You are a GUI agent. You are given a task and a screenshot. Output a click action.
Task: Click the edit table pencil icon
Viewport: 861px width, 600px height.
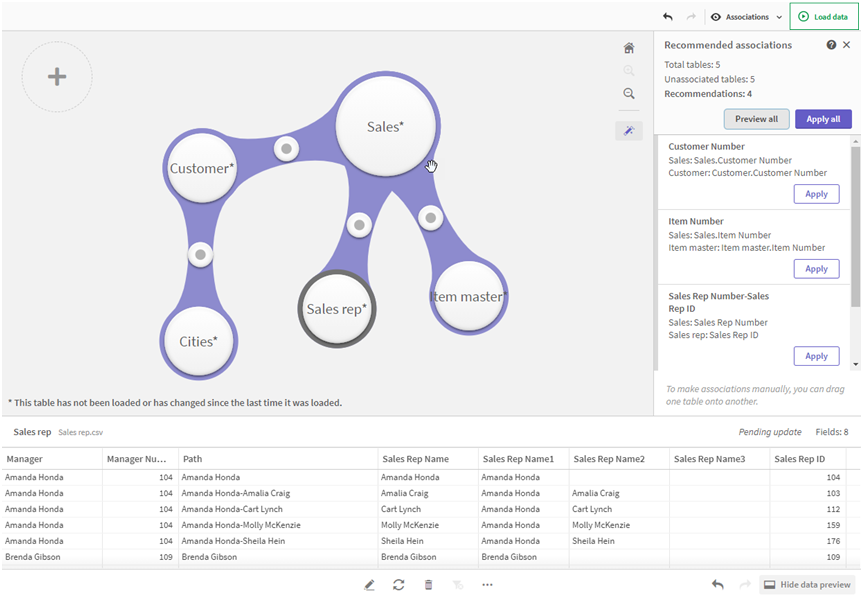(x=369, y=585)
